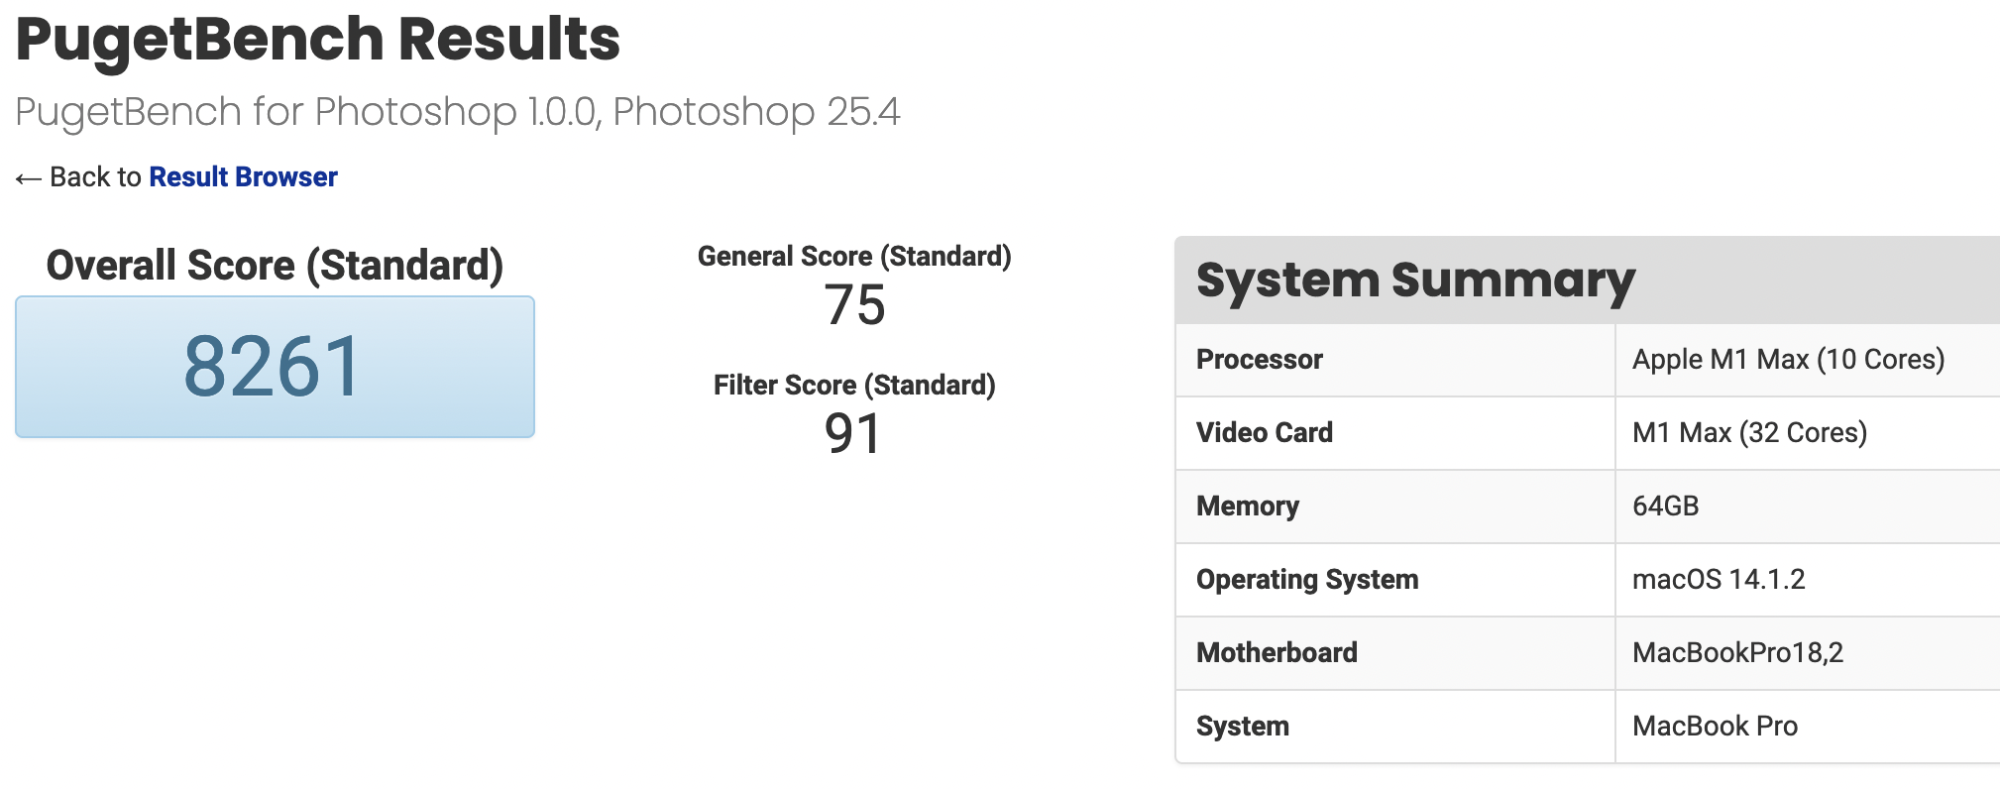Click the General Score value 75
Image resolution: width=2000 pixels, height=789 pixels.
tap(854, 305)
